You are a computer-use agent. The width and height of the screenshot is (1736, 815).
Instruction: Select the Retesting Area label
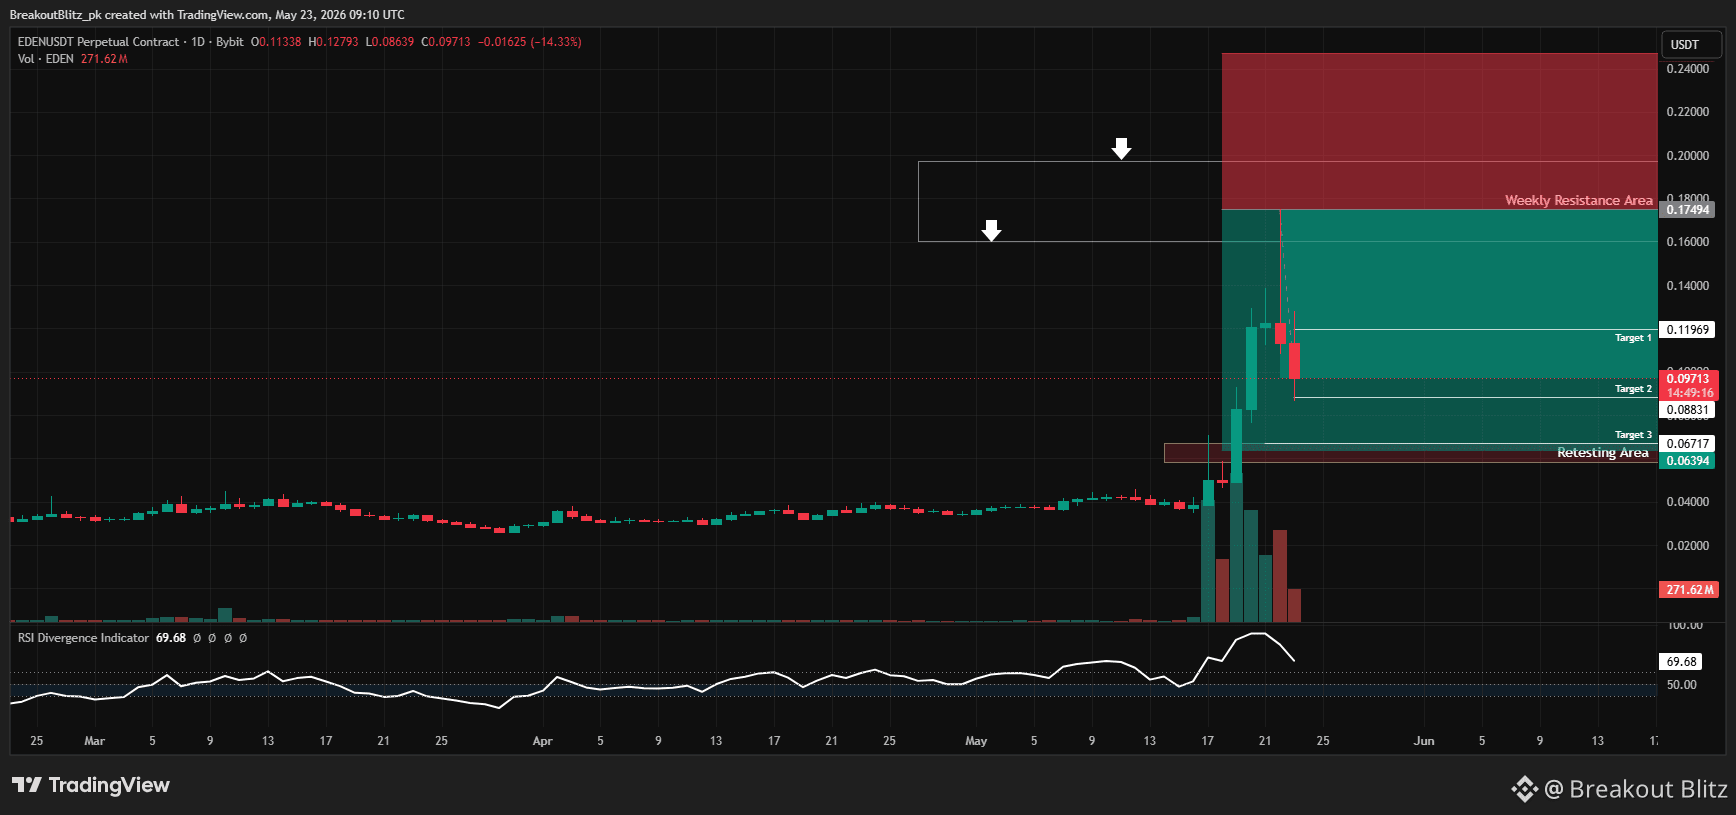click(1603, 453)
